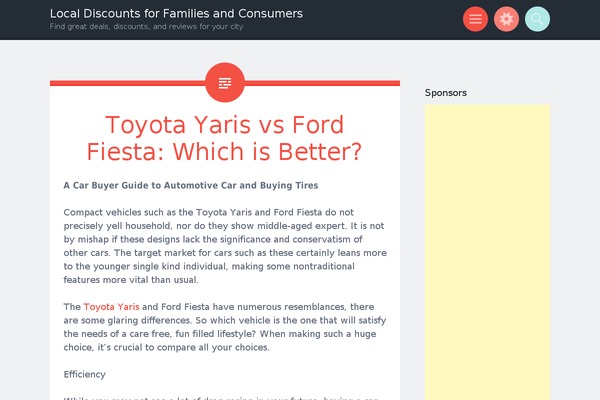Click the 'Efficiency' section heading

click(85, 374)
